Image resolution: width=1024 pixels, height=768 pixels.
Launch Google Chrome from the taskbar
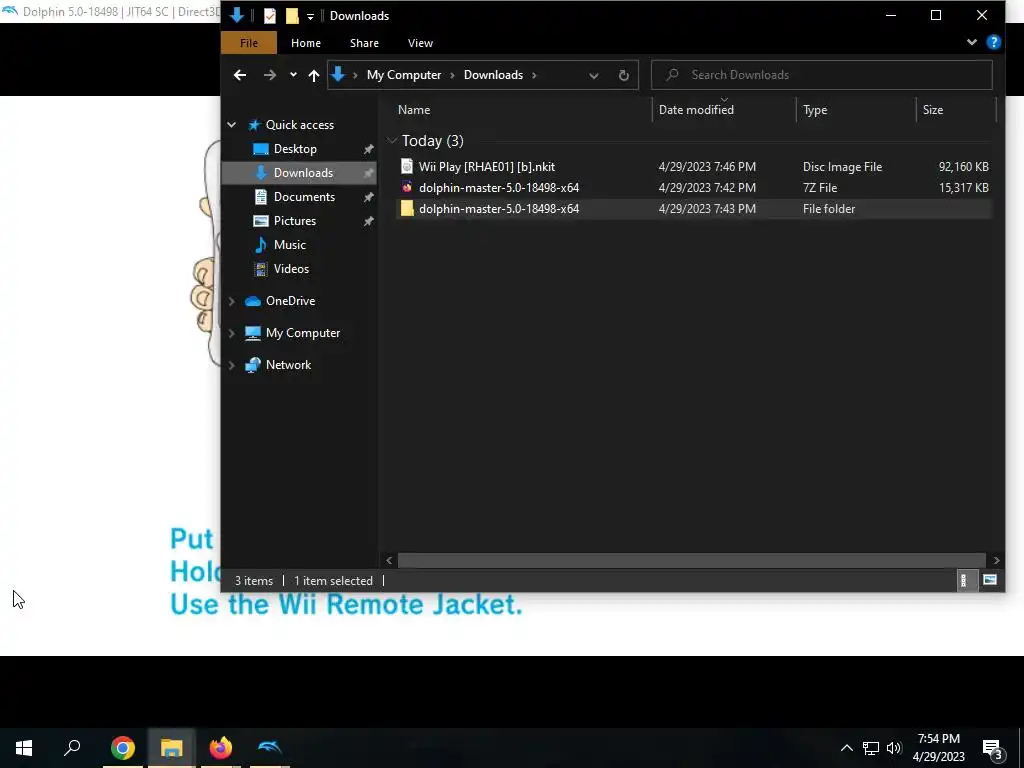point(123,748)
